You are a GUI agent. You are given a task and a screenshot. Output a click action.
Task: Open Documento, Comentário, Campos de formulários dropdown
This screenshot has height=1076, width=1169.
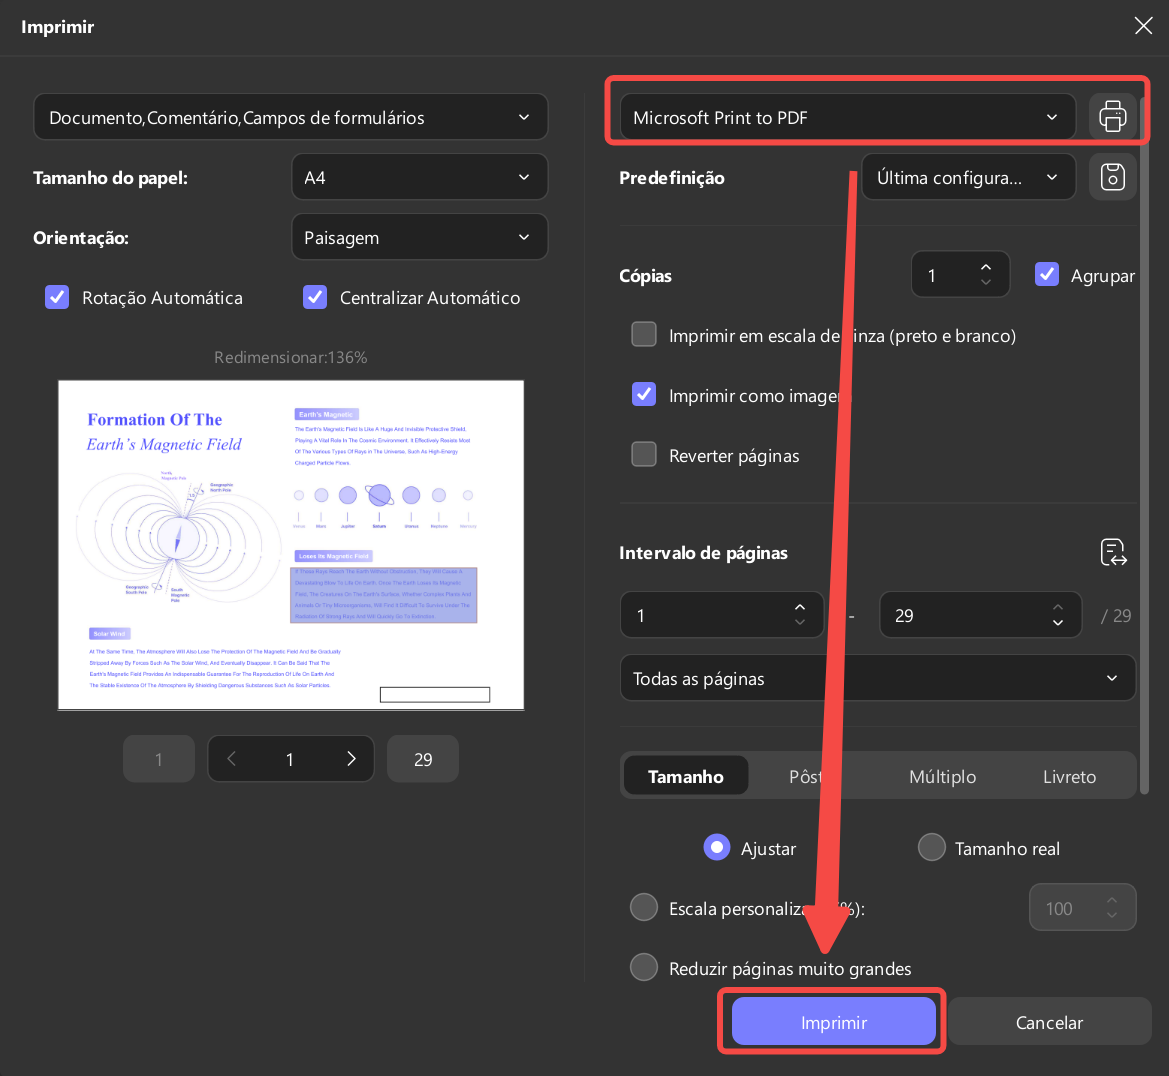coord(291,117)
